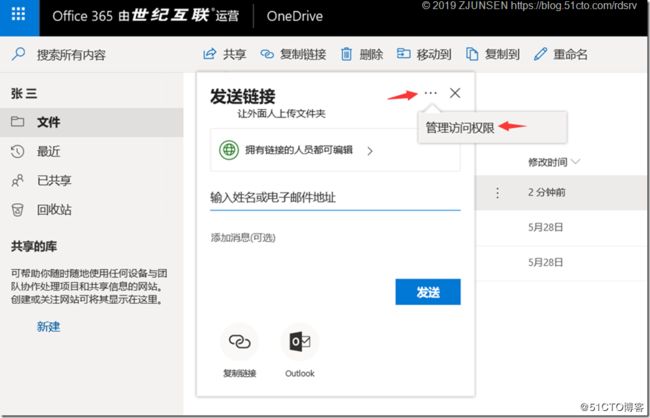This screenshot has height=418, width=650.
Task: Click 删除 text in the toolbar
Action: pyautogui.click(x=371, y=54)
